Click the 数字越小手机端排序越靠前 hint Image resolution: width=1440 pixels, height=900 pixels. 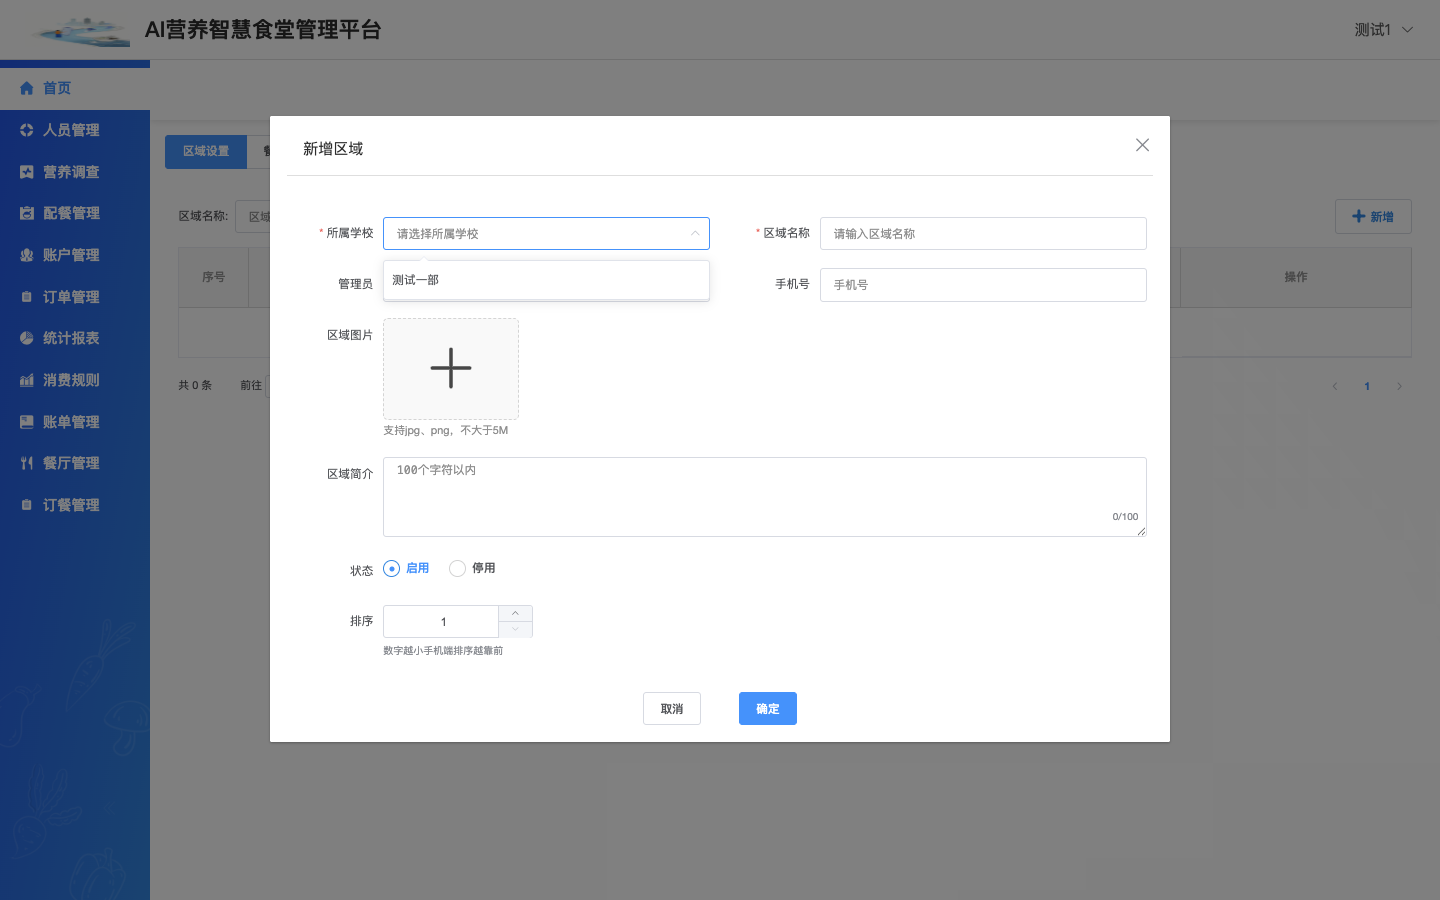pyautogui.click(x=443, y=651)
